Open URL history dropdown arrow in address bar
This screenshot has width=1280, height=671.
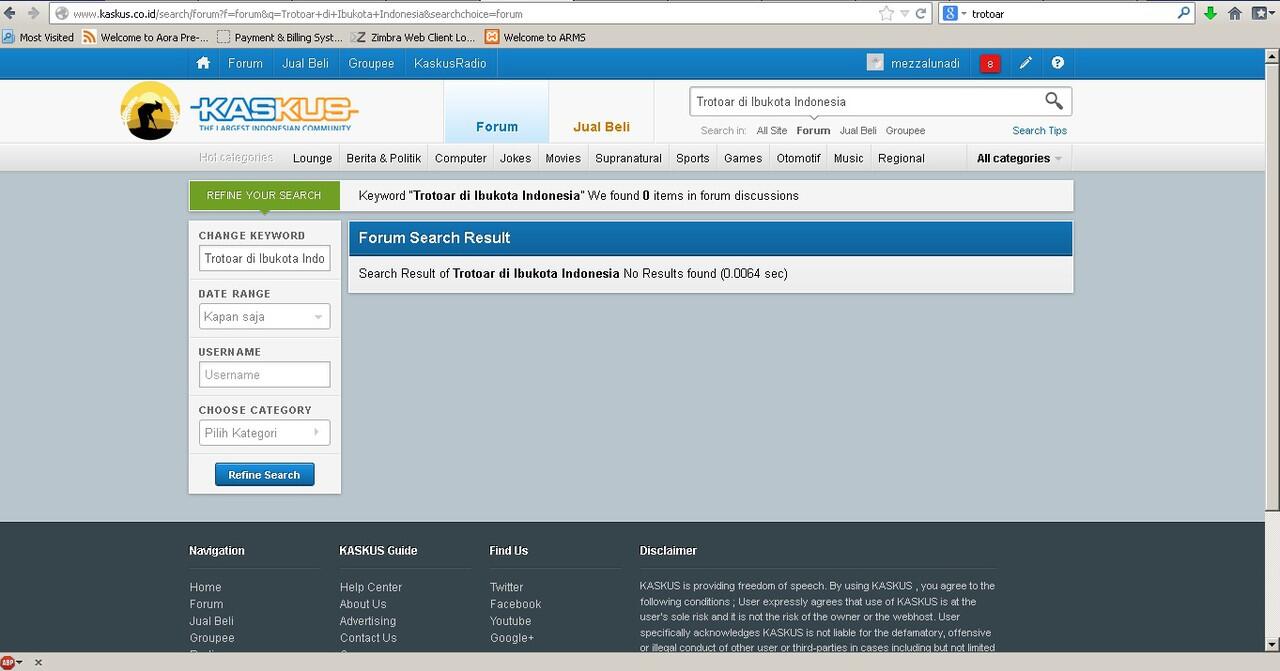[905, 13]
